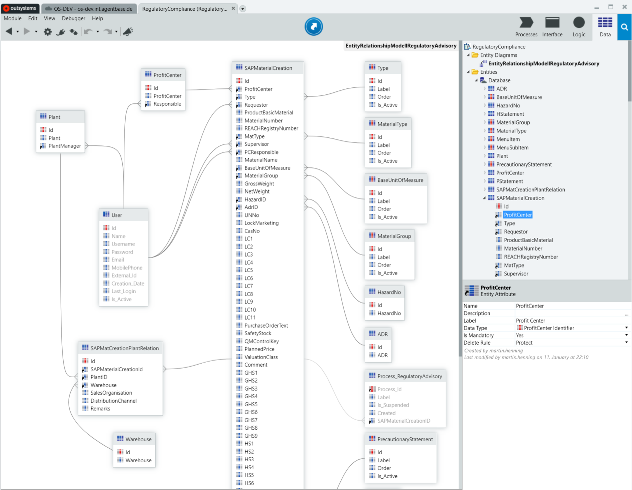
Task: Expand the ADR entity in tree
Action: click(x=483, y=88)
